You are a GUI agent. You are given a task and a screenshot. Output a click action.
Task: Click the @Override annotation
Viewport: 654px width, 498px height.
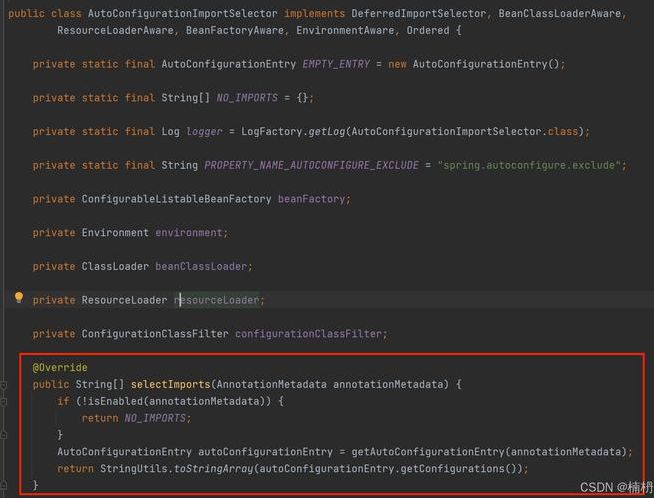click(59, 367)
